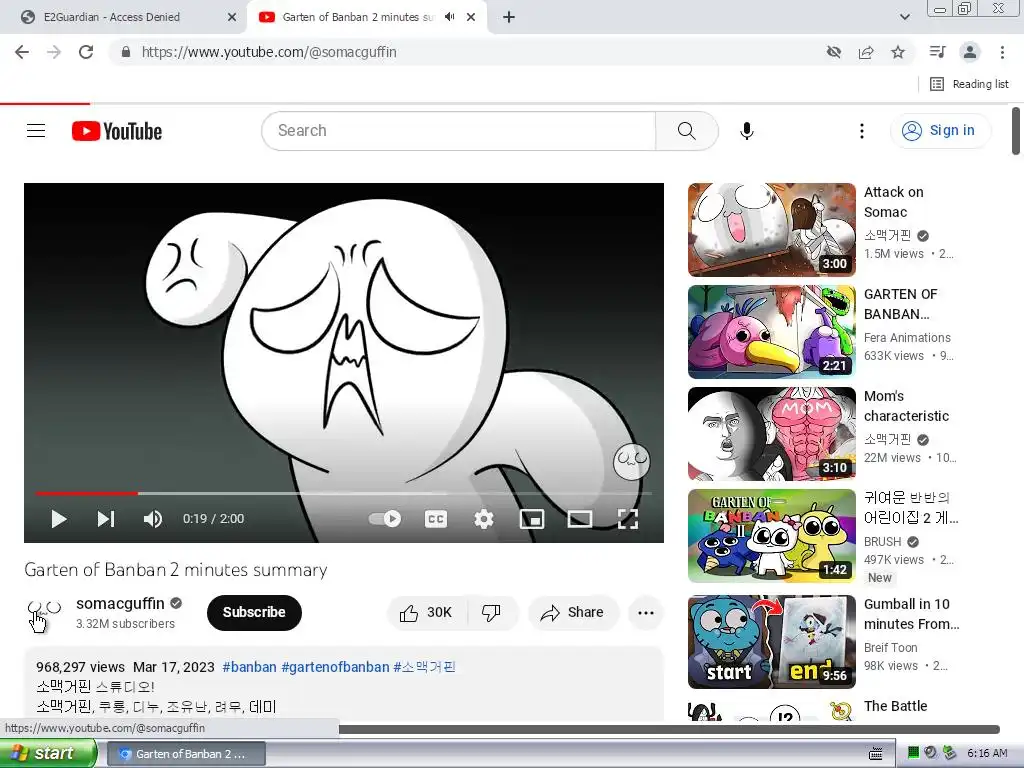Go to YouTube home via logo

tap(117, 131)
